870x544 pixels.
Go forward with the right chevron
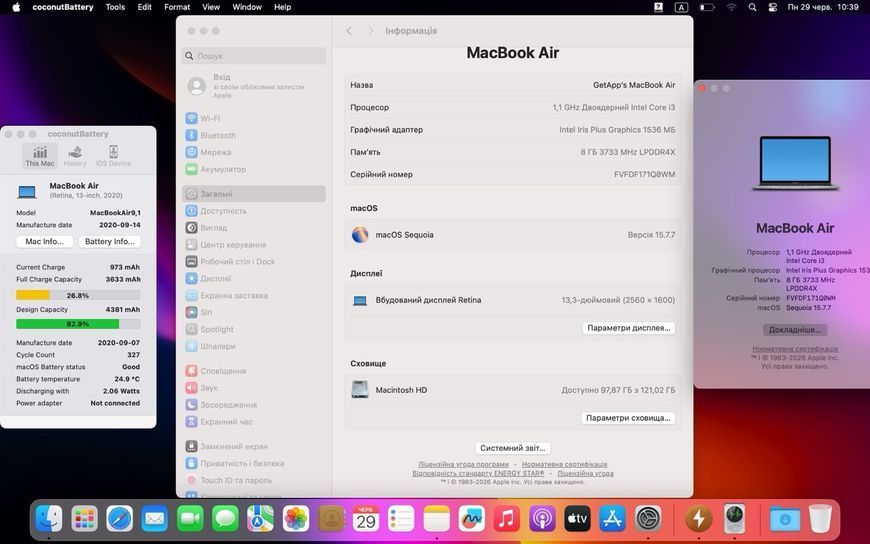click(371, 31)
